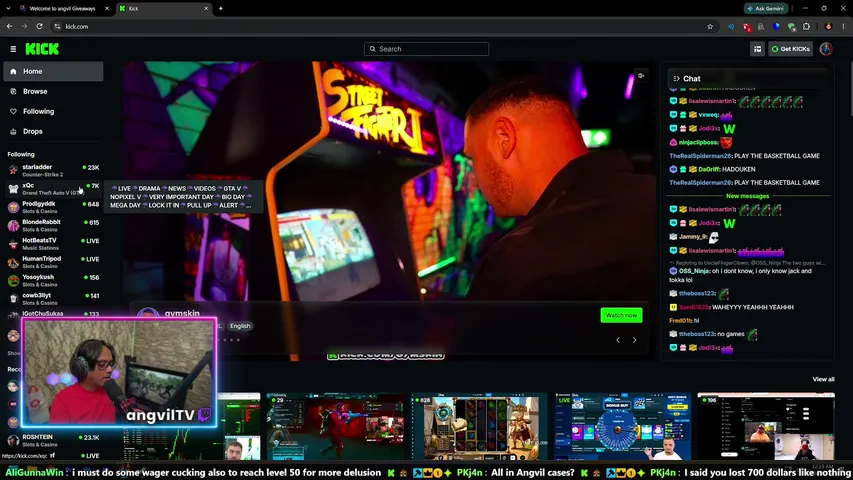Click DaGriff's username in chat
This screenshot has width=853, height=480.
point(708,169)
